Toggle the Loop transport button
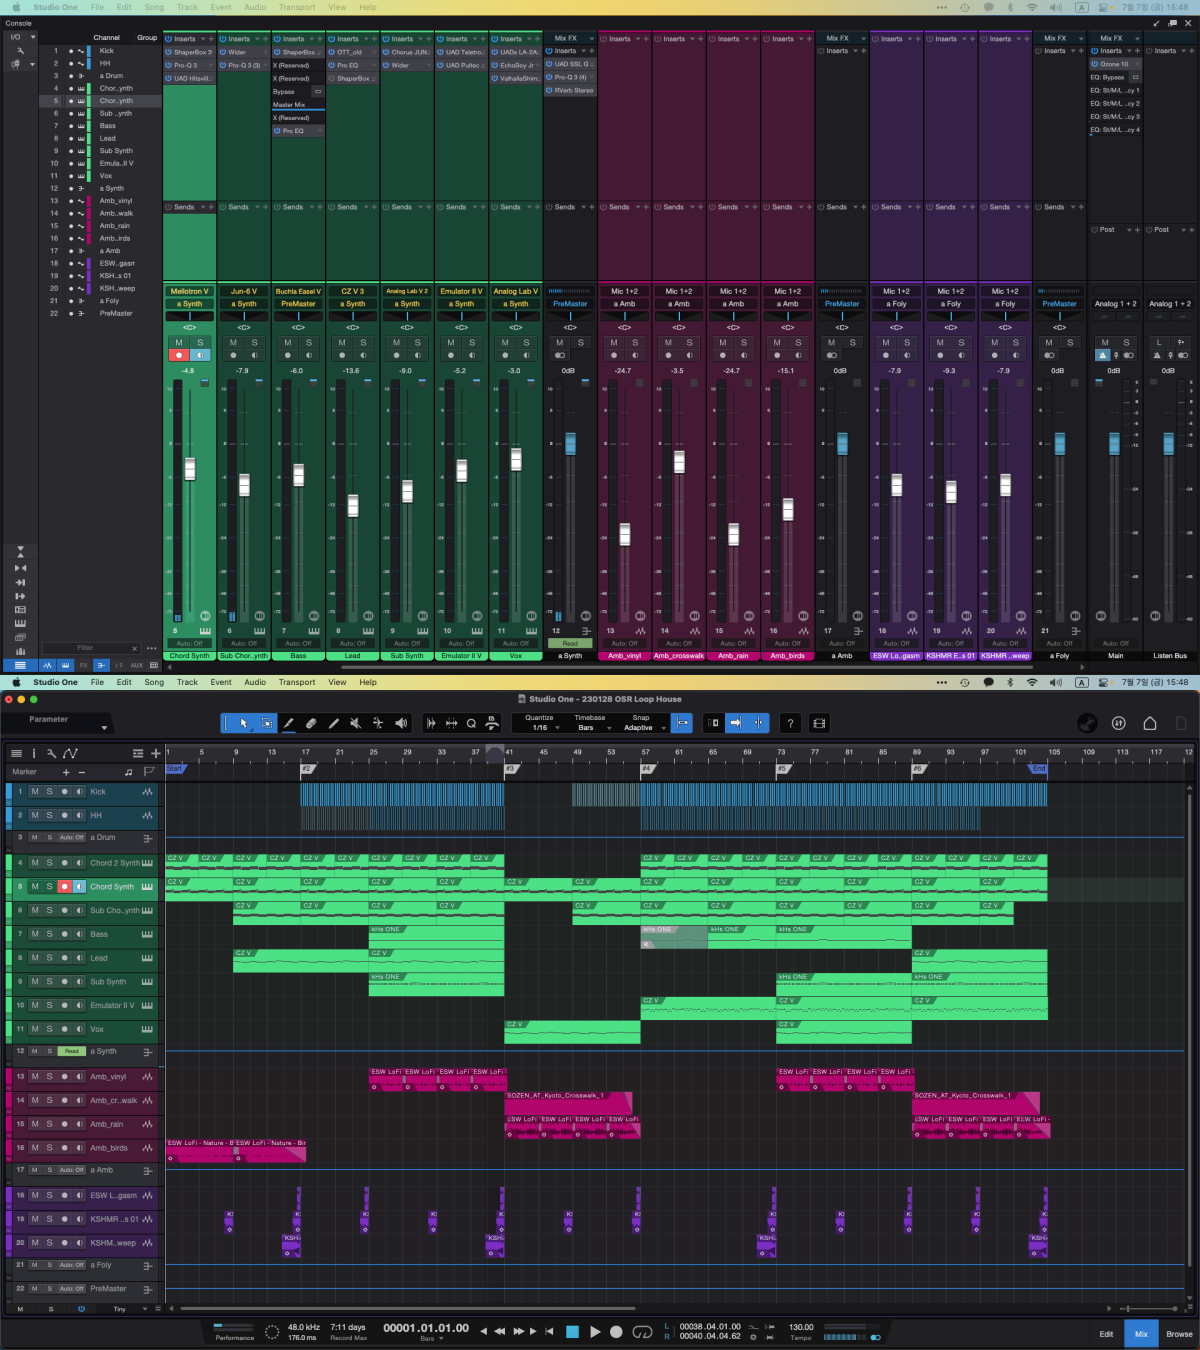 click(643, 1332)
